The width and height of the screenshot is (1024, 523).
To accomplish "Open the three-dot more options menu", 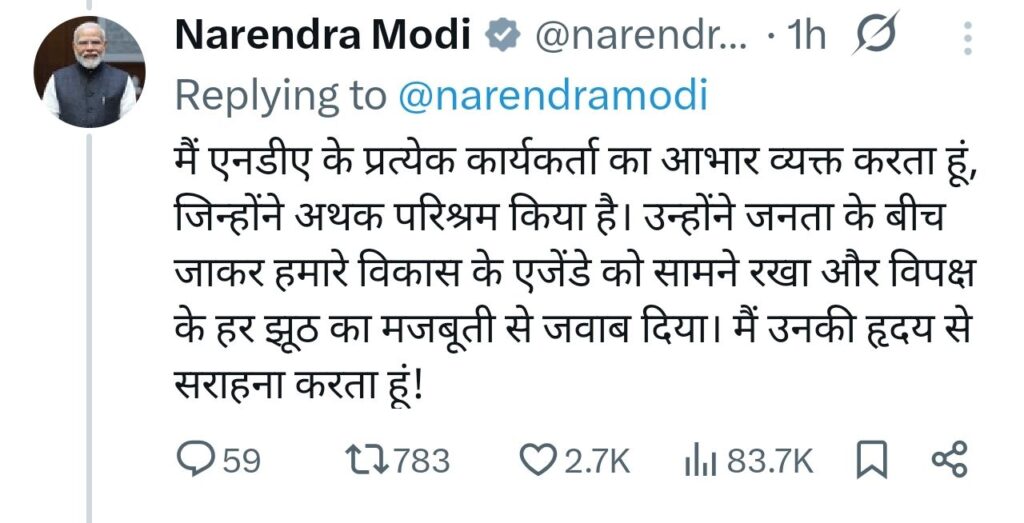I will tap(966, 38).
